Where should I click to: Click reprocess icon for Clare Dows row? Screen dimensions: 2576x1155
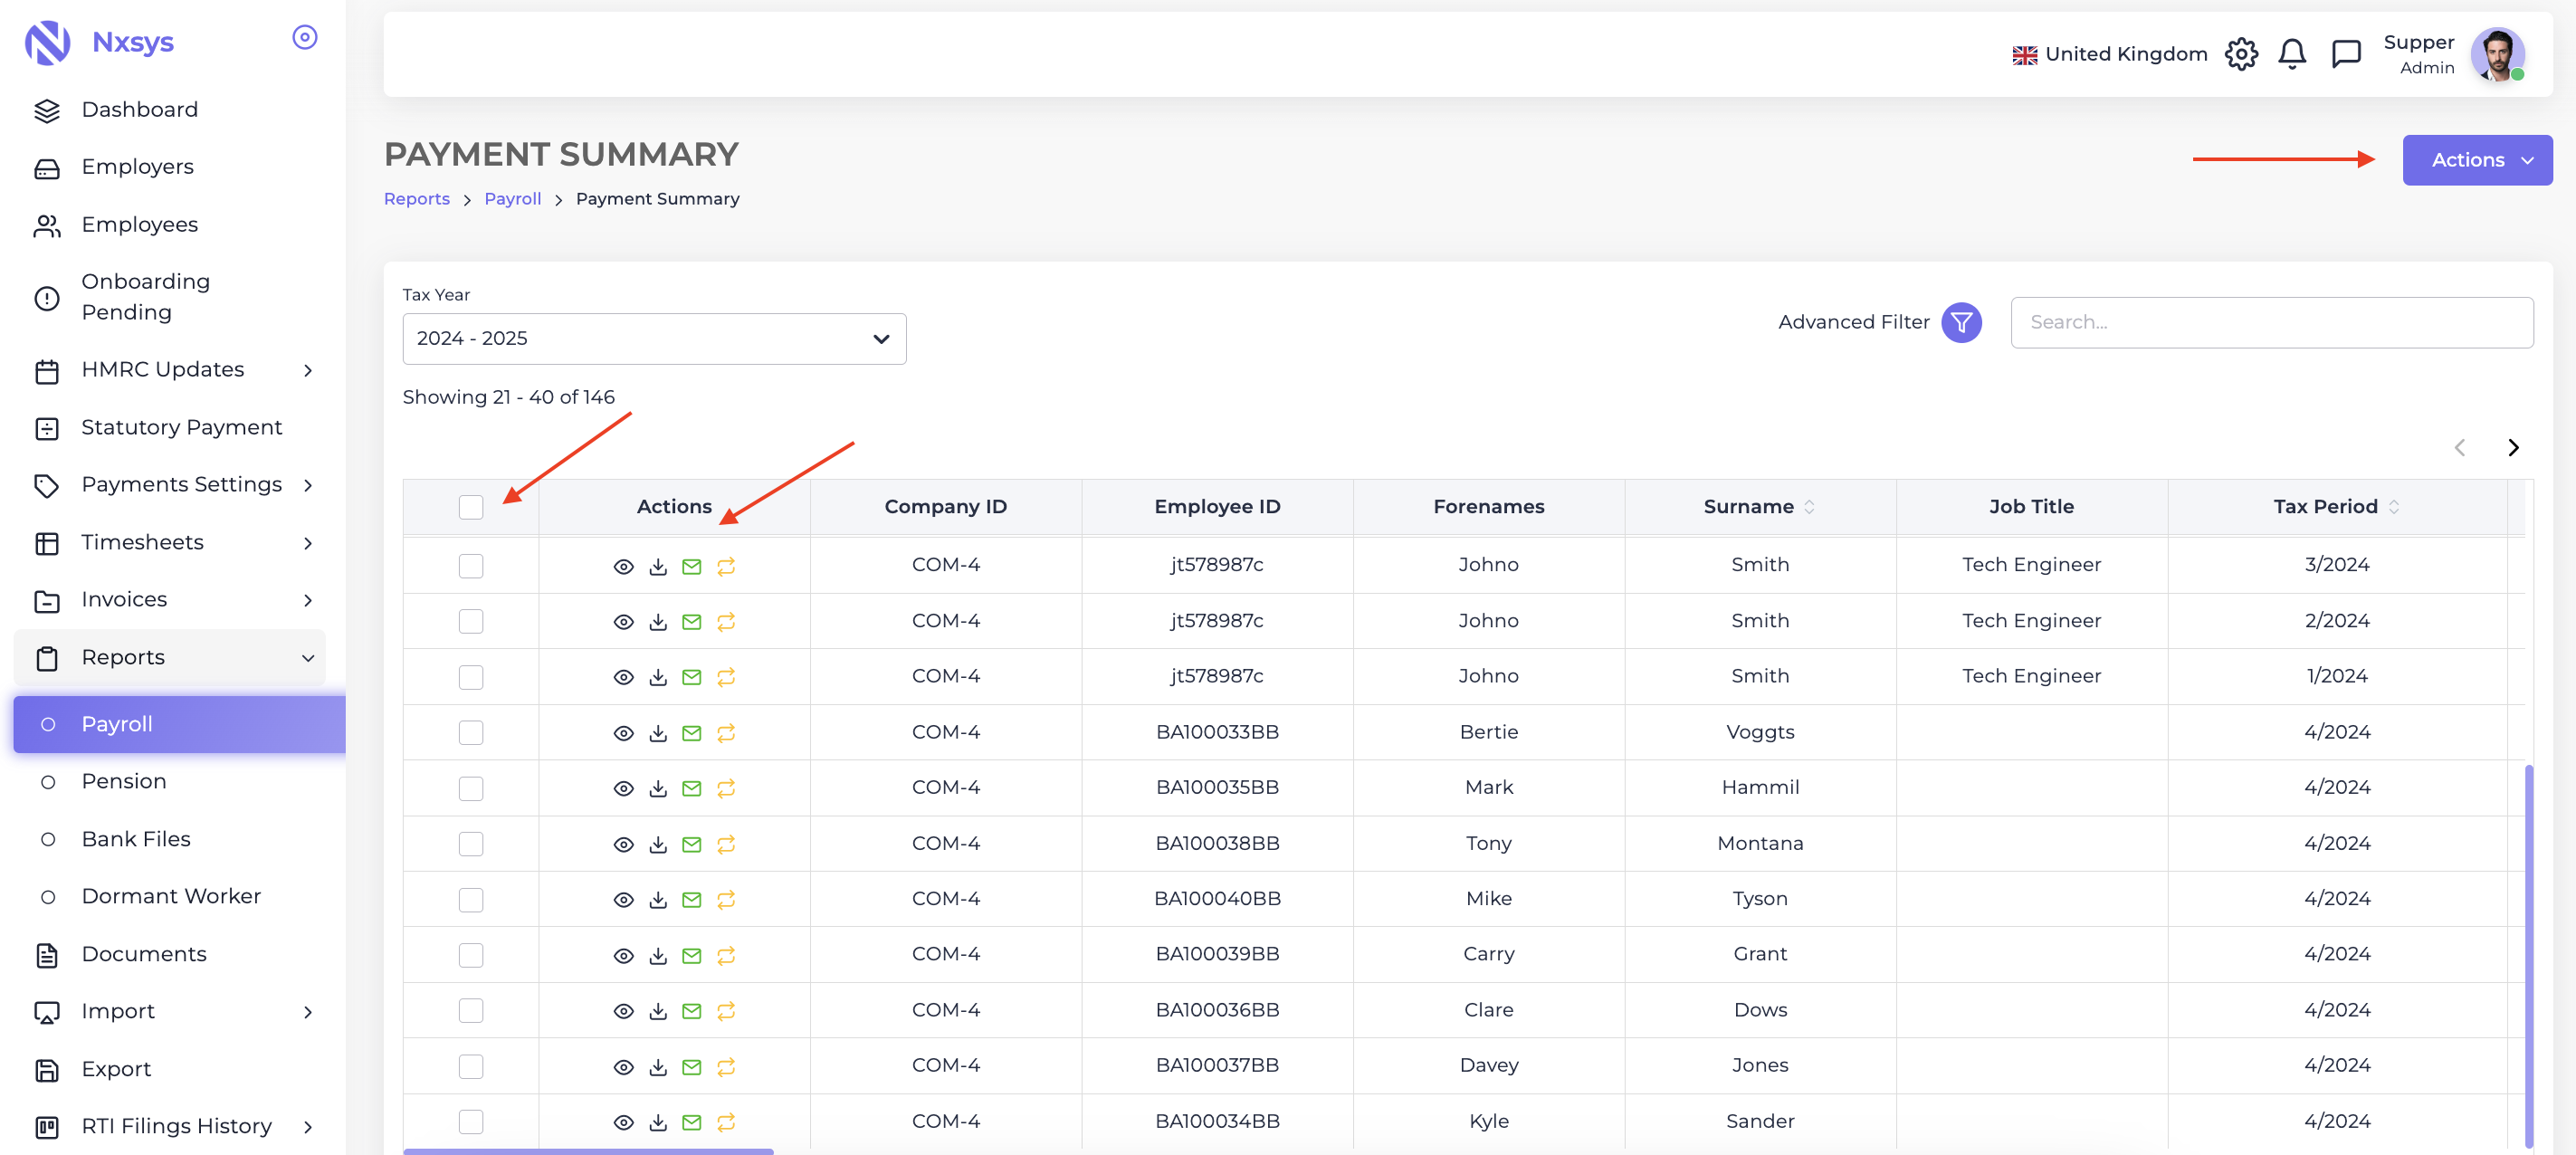(726, 1012)
